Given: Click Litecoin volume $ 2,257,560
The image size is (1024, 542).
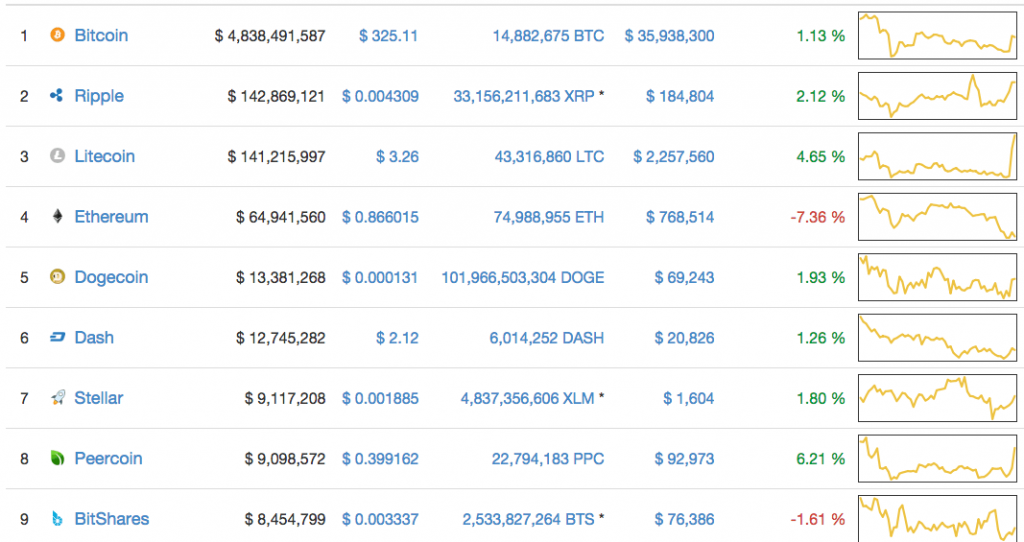Looking at the screenshot, I should point(673,157).
